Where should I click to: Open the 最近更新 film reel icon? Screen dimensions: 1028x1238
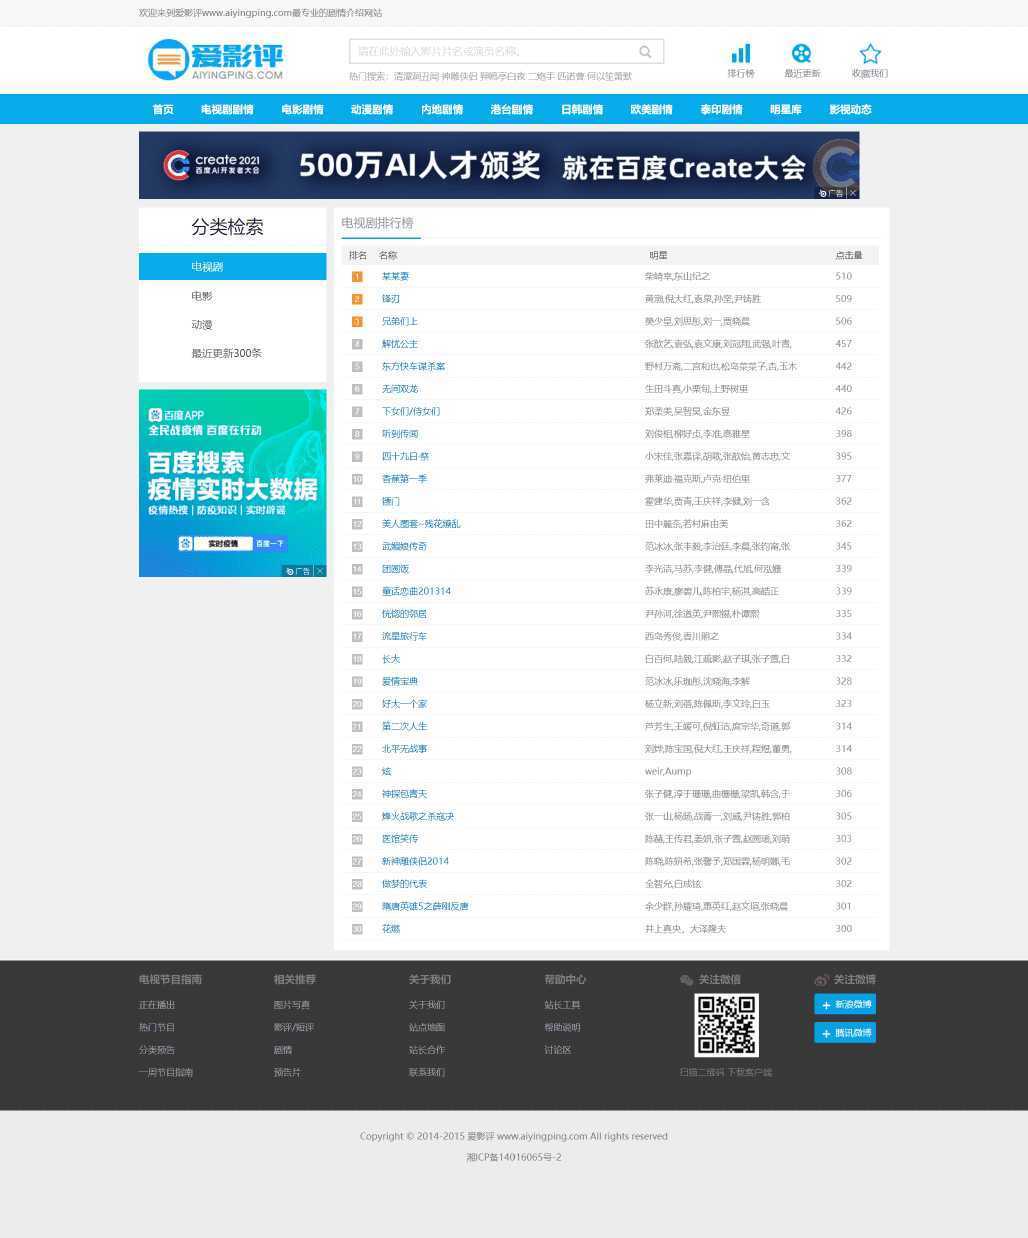click(x=801, y=54)
